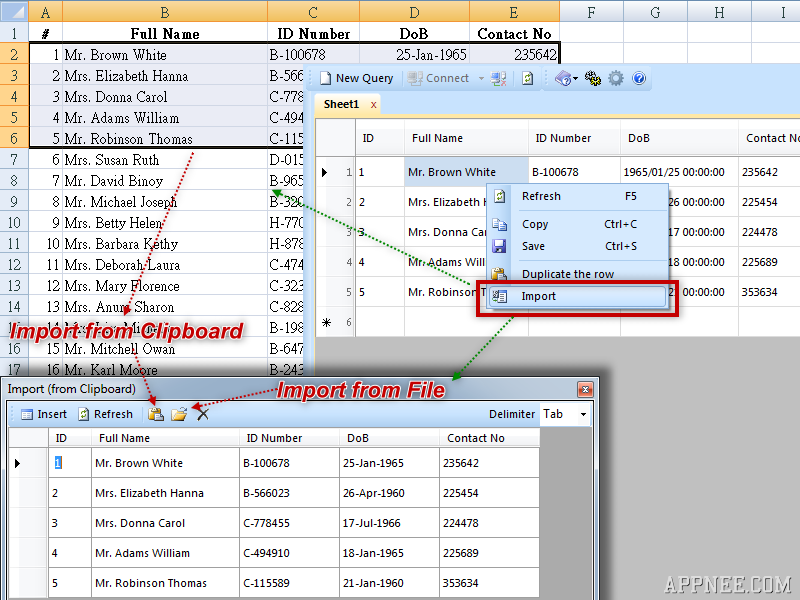Click the ID cell containing highlighted 1

pyautogui.click(x=70, y=463)
